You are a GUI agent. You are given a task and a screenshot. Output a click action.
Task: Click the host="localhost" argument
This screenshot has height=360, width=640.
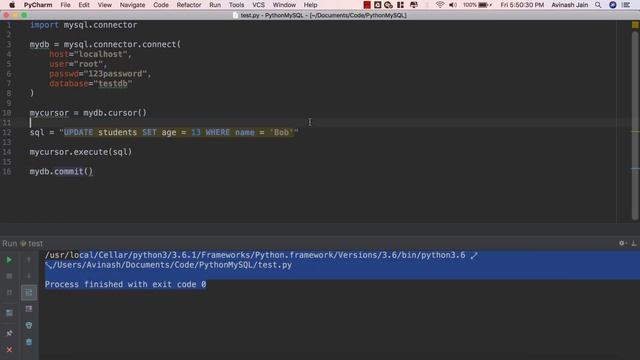(90, 54)
